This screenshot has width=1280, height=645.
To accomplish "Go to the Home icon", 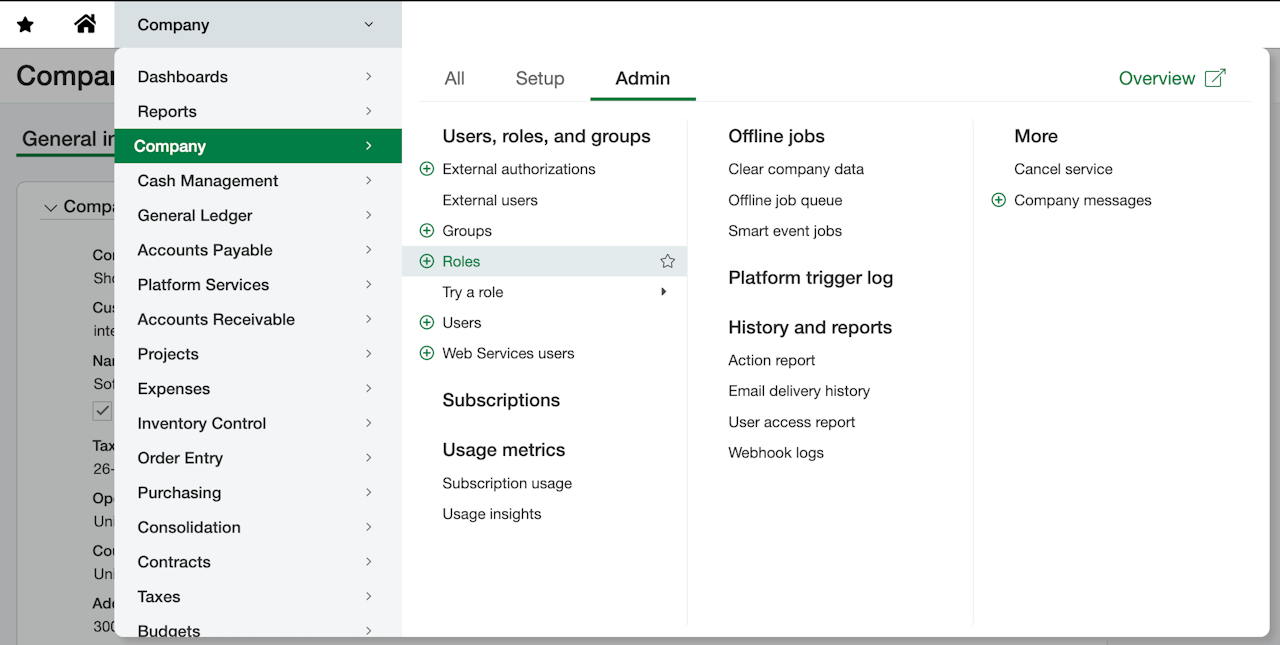I will [x=86, y=24].
